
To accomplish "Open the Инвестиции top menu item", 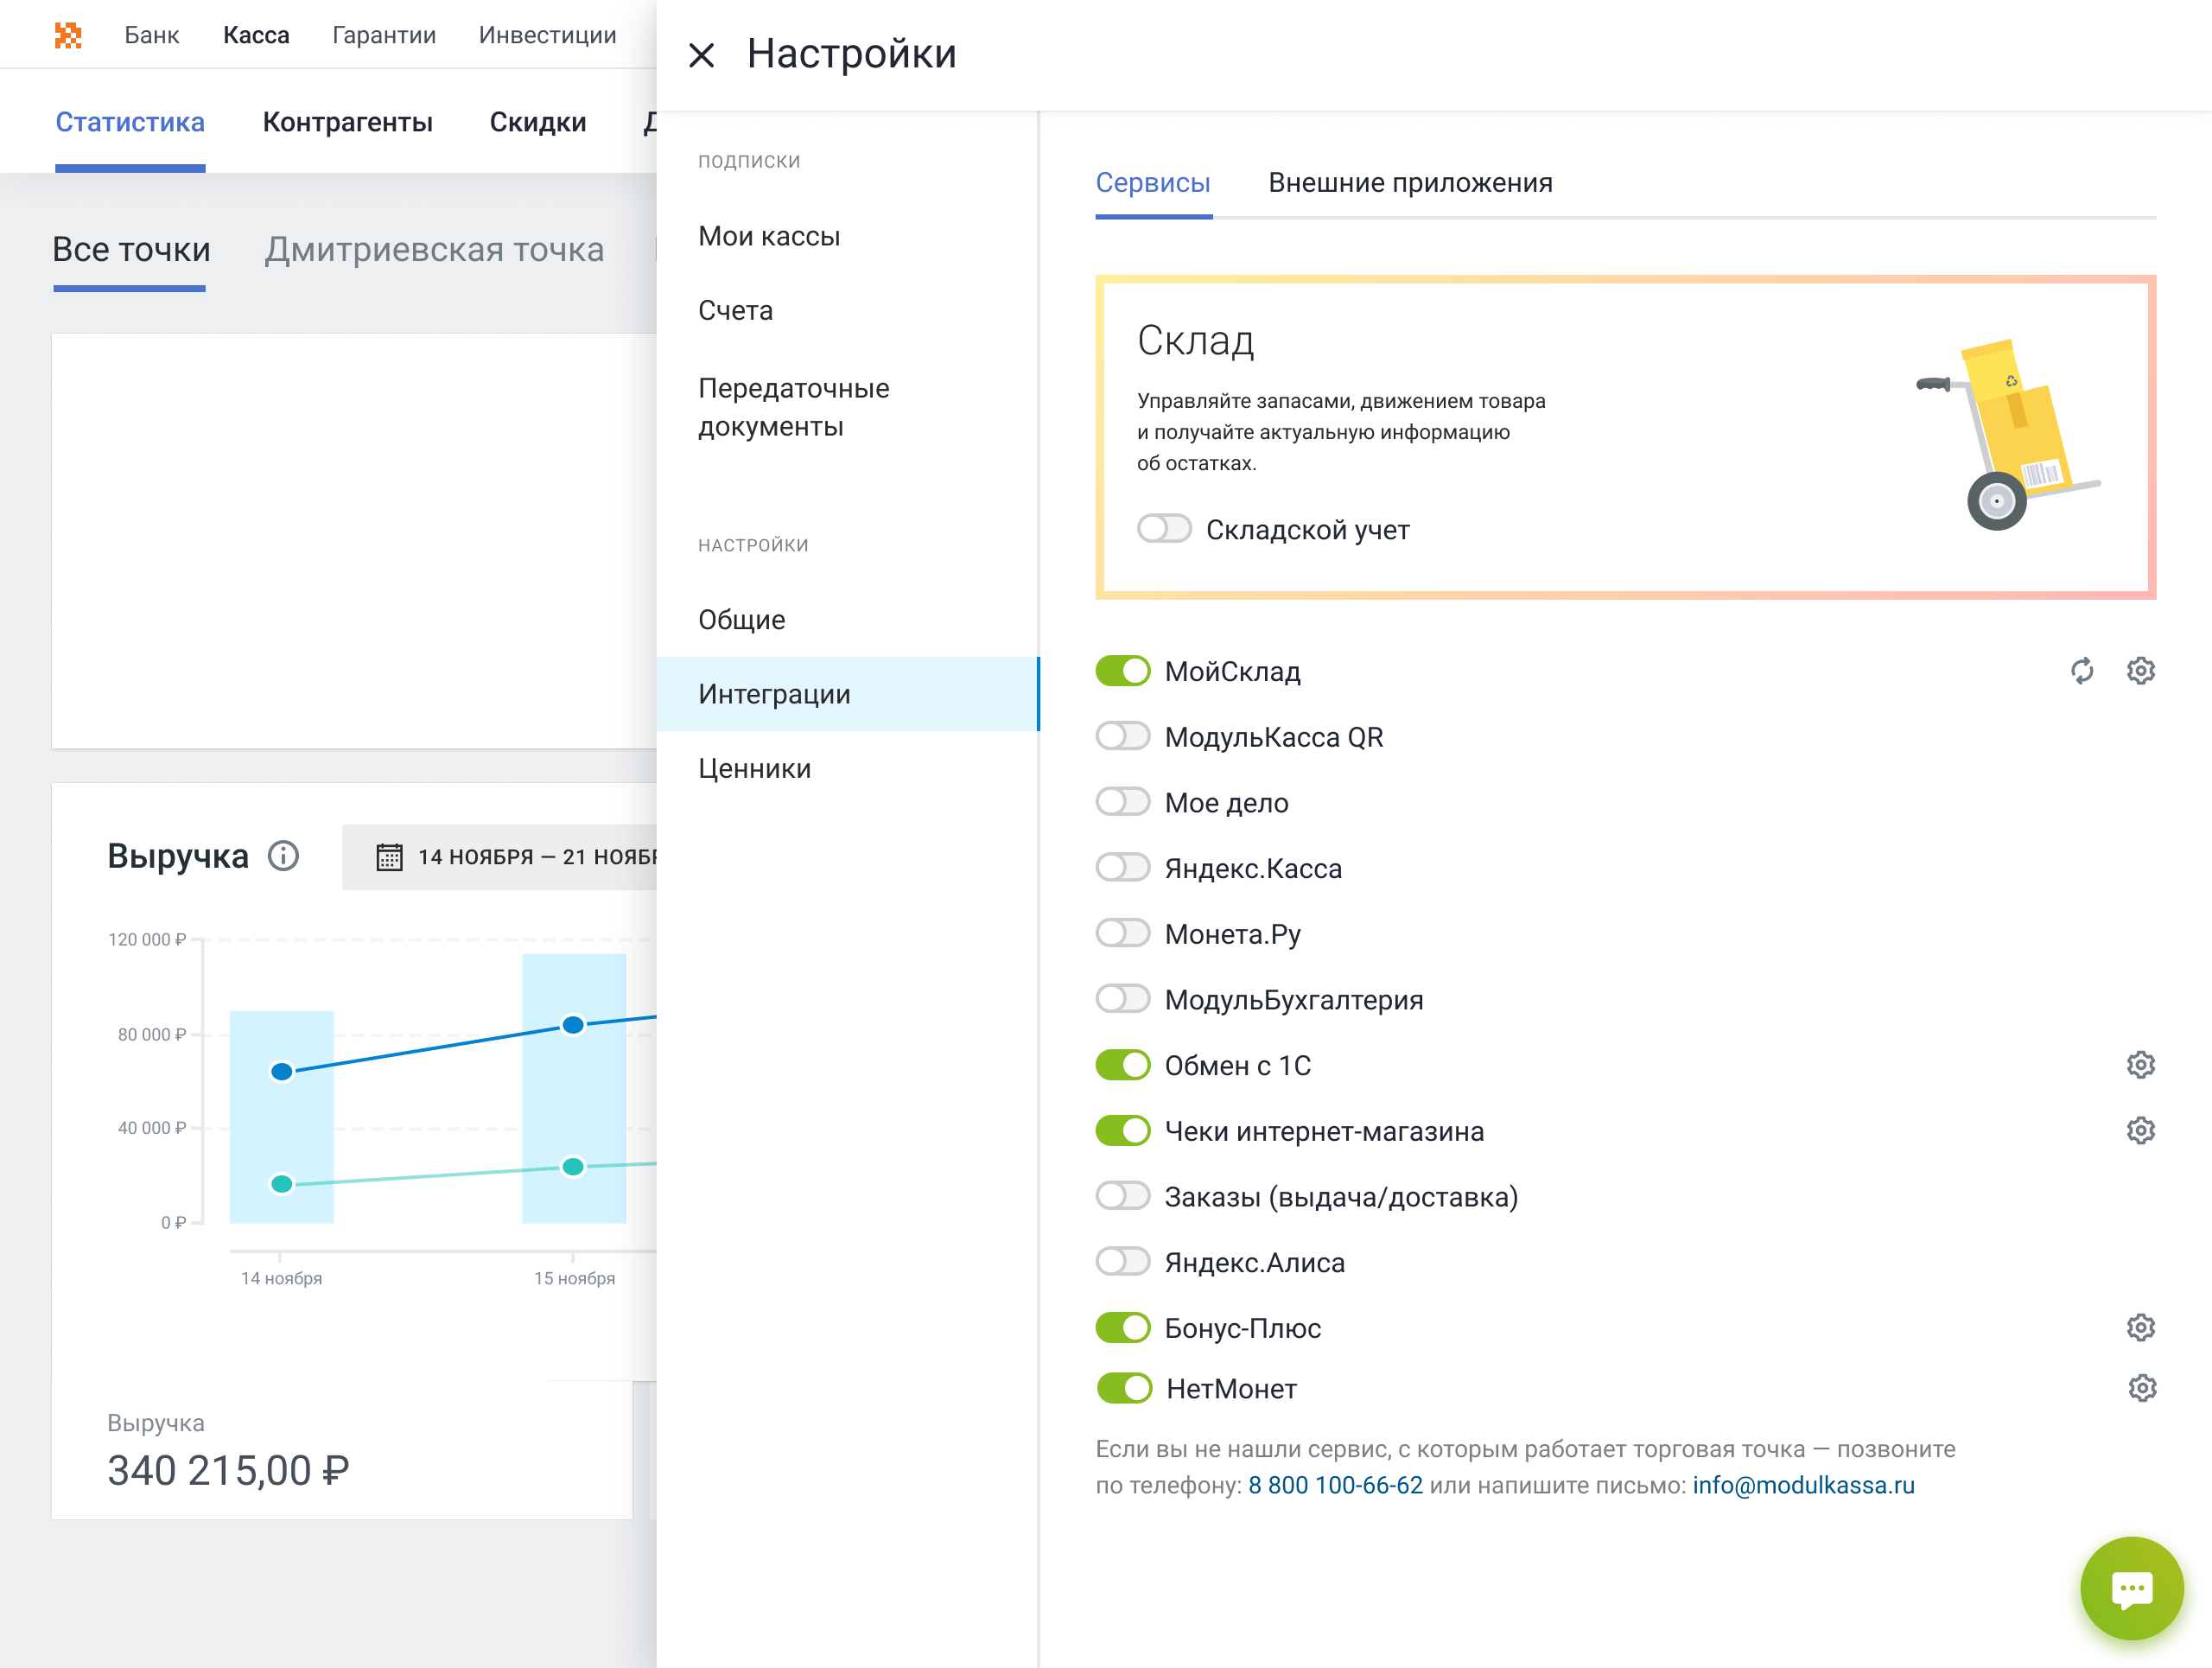I will tap(547, 35).
